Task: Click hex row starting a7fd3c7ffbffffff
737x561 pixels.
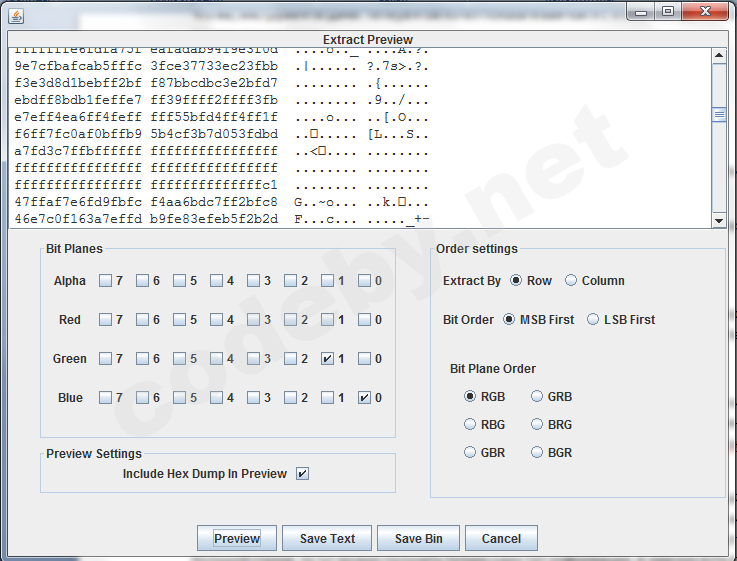Action: 221,151
